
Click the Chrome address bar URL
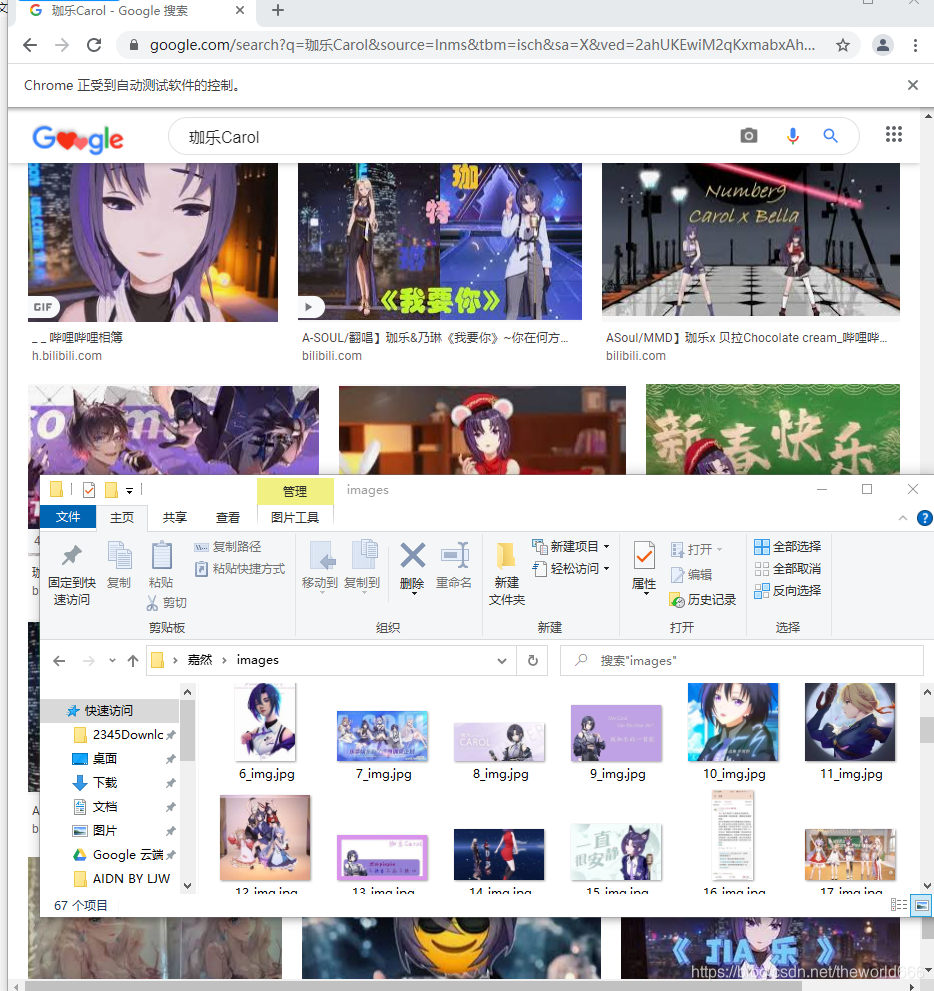[x=482, y=45]
